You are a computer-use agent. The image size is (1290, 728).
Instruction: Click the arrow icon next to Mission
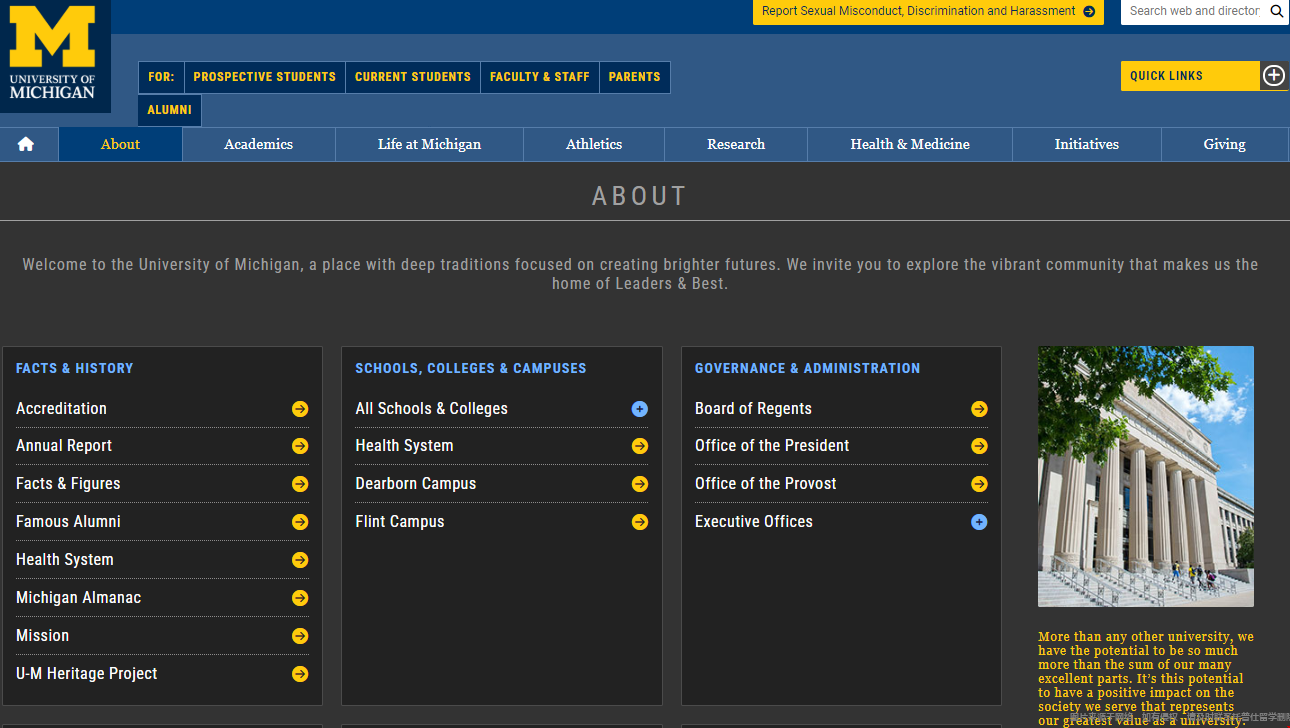tap(300, 636)
